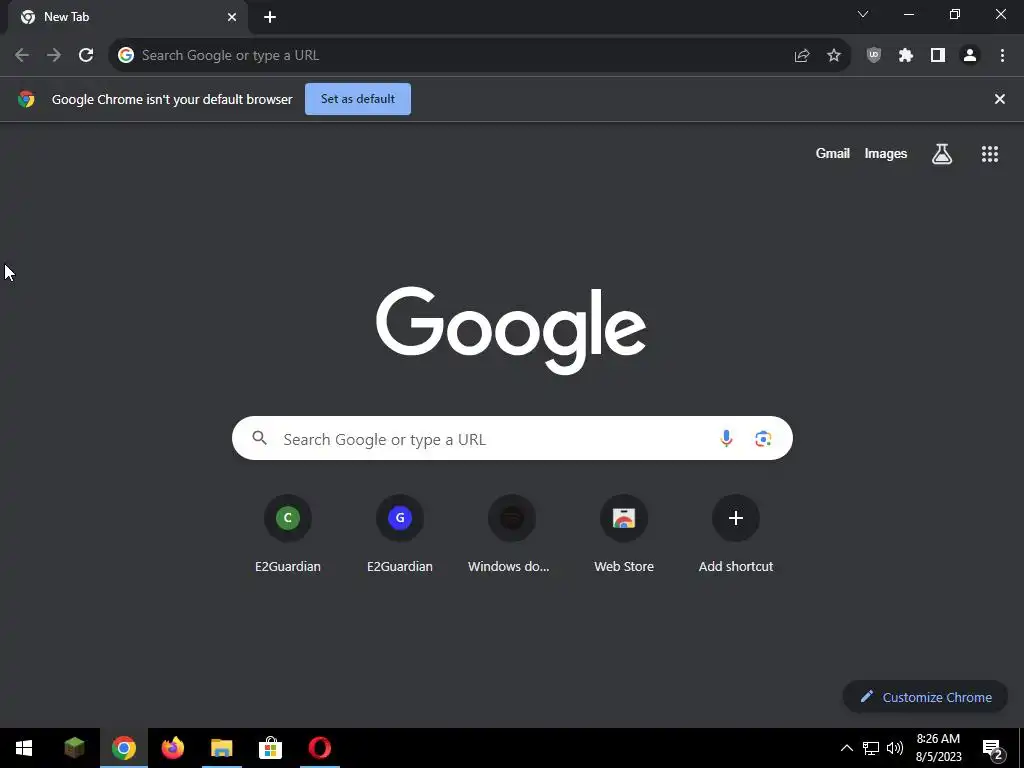This screenshot has width=1024, height=768.
Task: Open the blue G E2Guardian shortcut
Action: 400,535
